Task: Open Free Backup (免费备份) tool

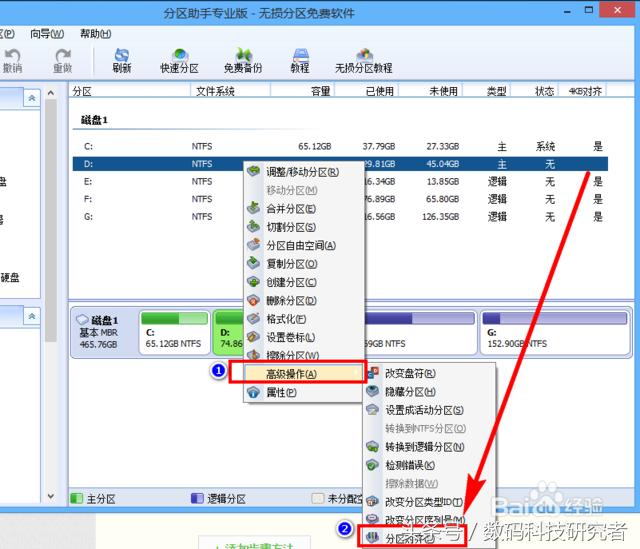Action: (243, 61)
